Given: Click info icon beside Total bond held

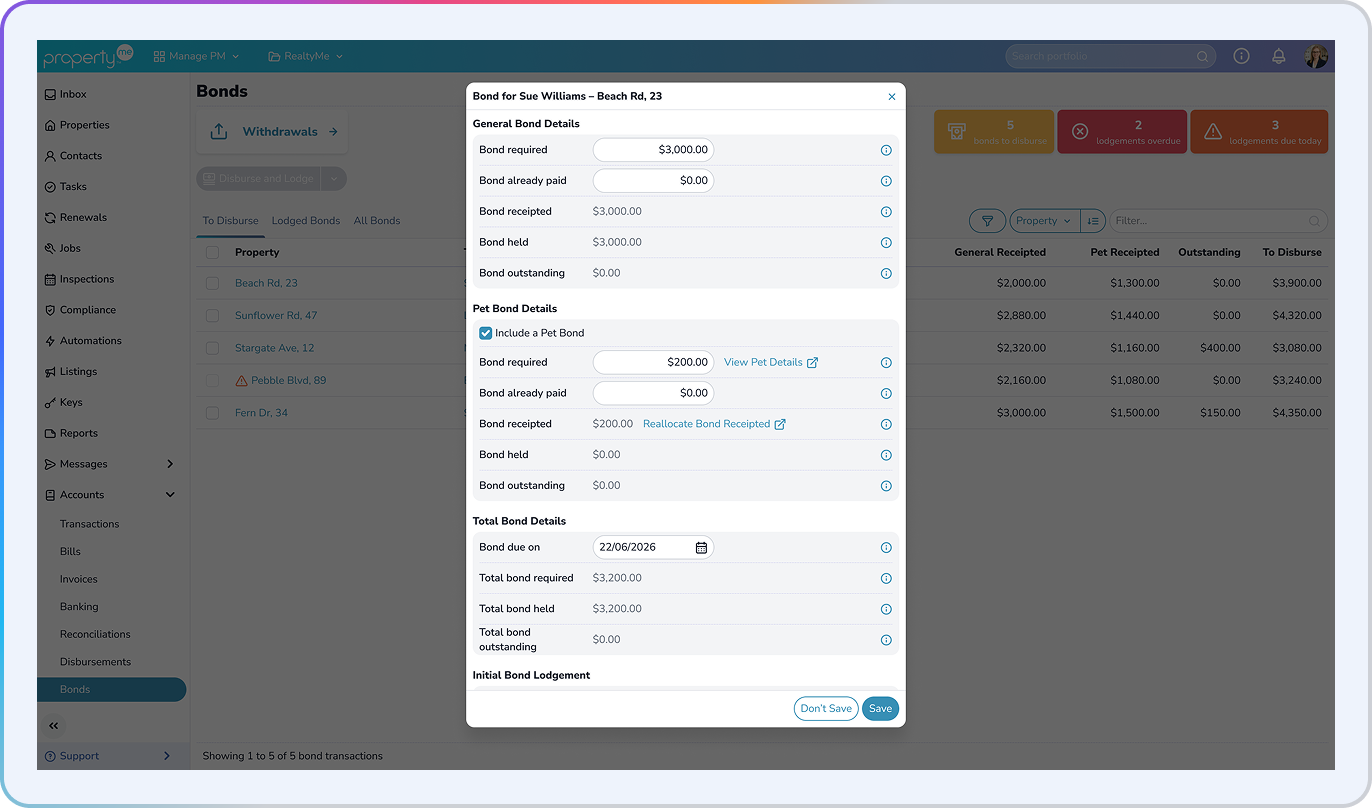Looking at the screenshot, I should [886, 609].
